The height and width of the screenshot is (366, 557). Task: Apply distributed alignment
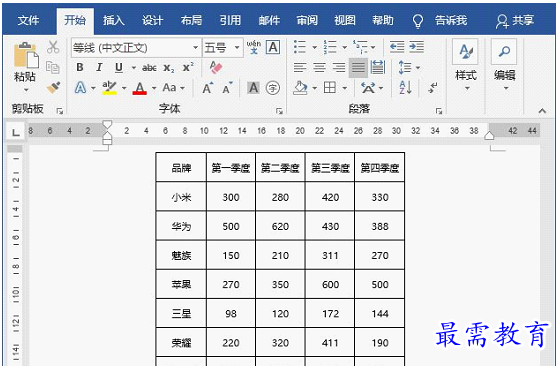pyautogui.click(x=378, y=68)
